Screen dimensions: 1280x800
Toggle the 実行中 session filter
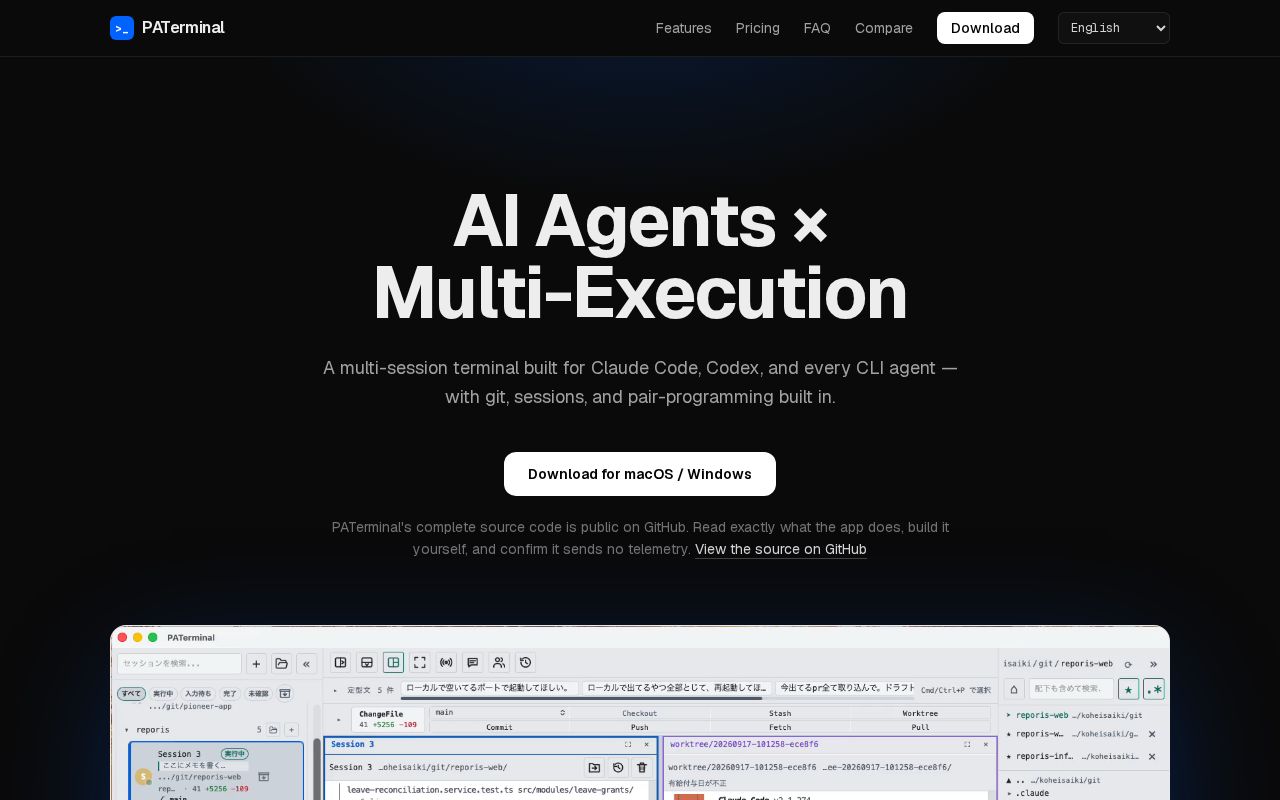coord(163,693)
